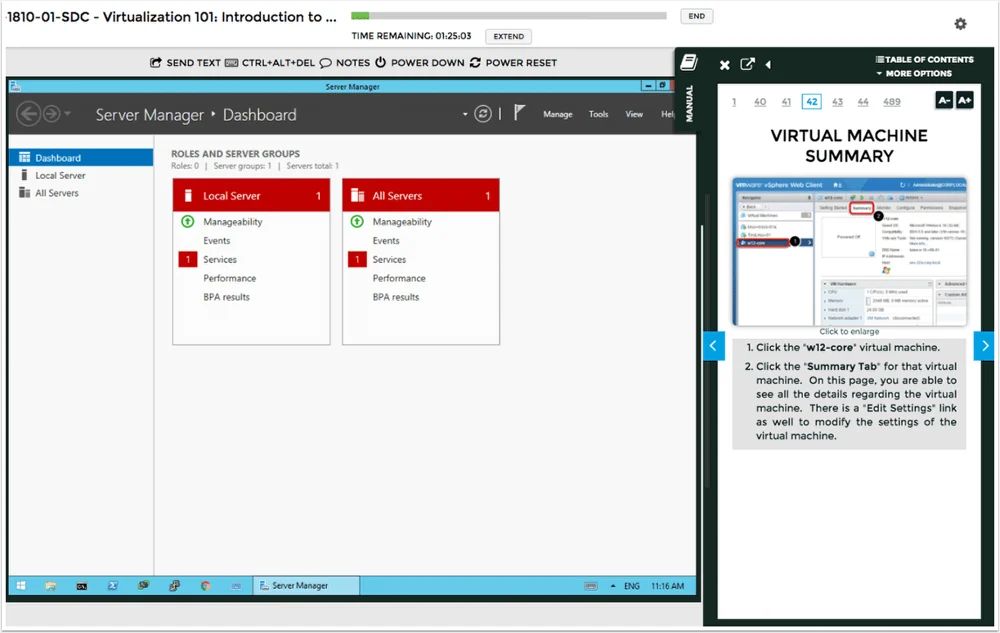Image resolution: width=1000 pixels, height=633 pixels.
Task: Select Local Server in the sidebar
Action: (x=81, y=175)
